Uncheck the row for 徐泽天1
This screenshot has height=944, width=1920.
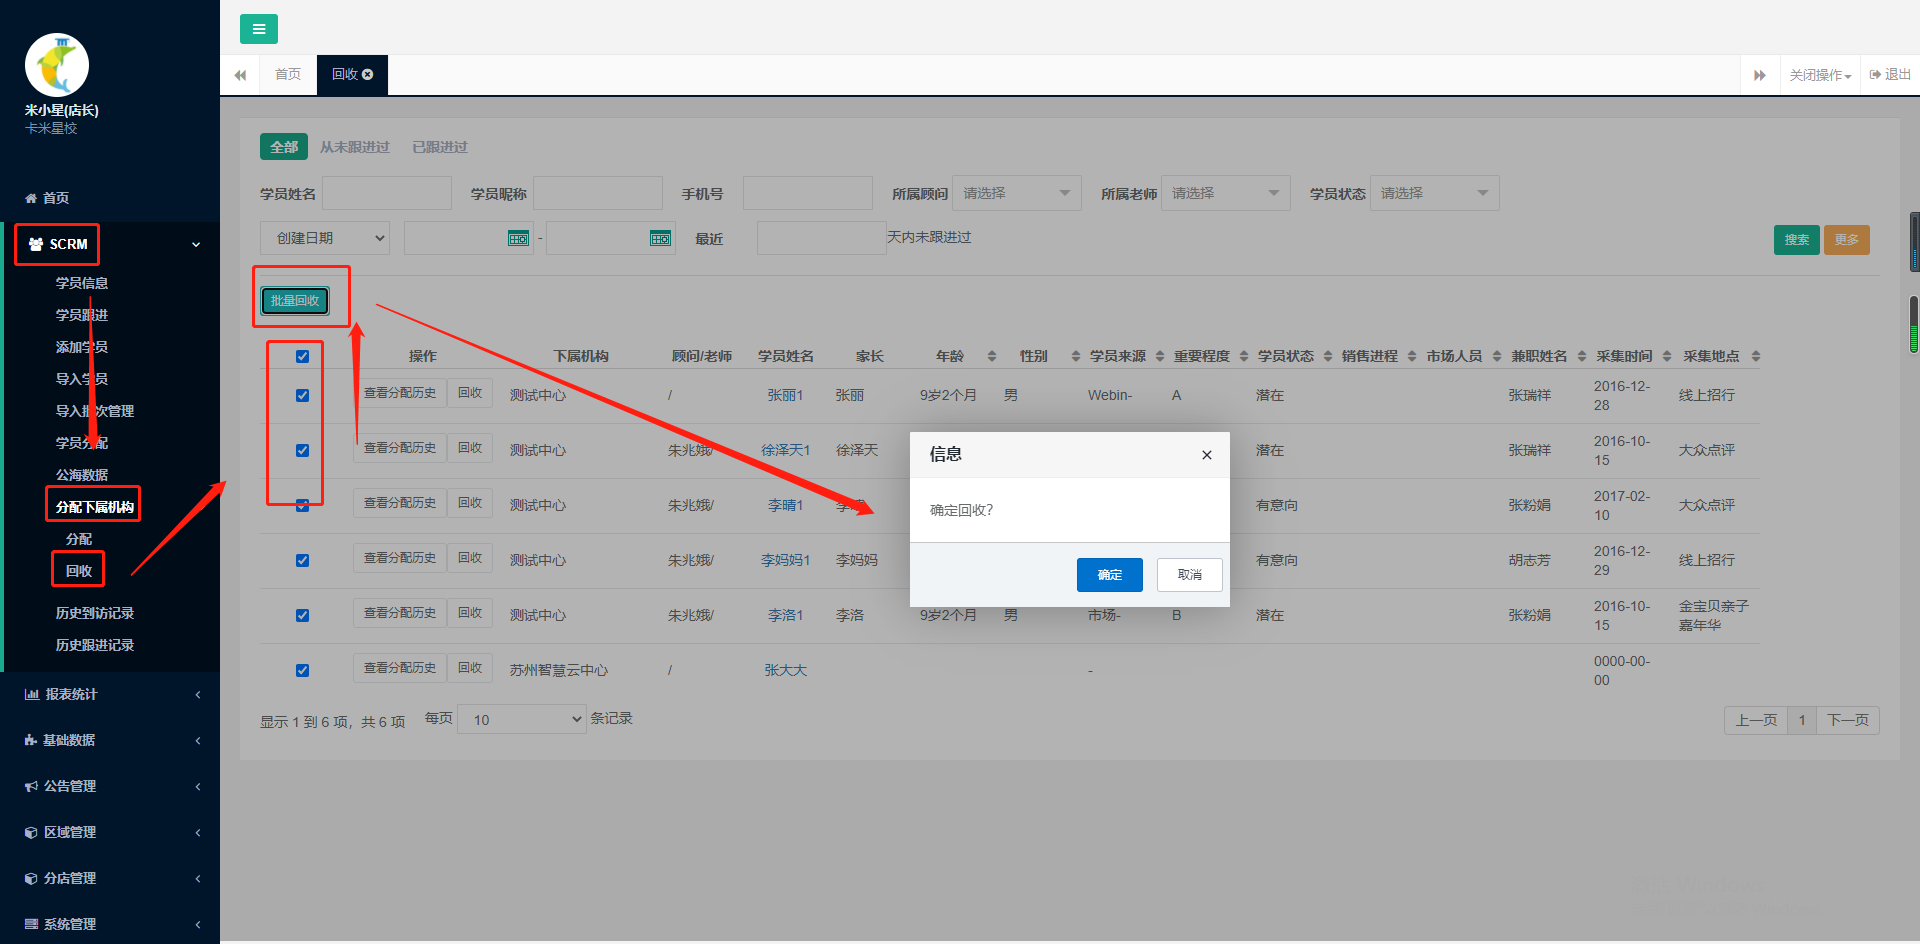pos(302,451)
